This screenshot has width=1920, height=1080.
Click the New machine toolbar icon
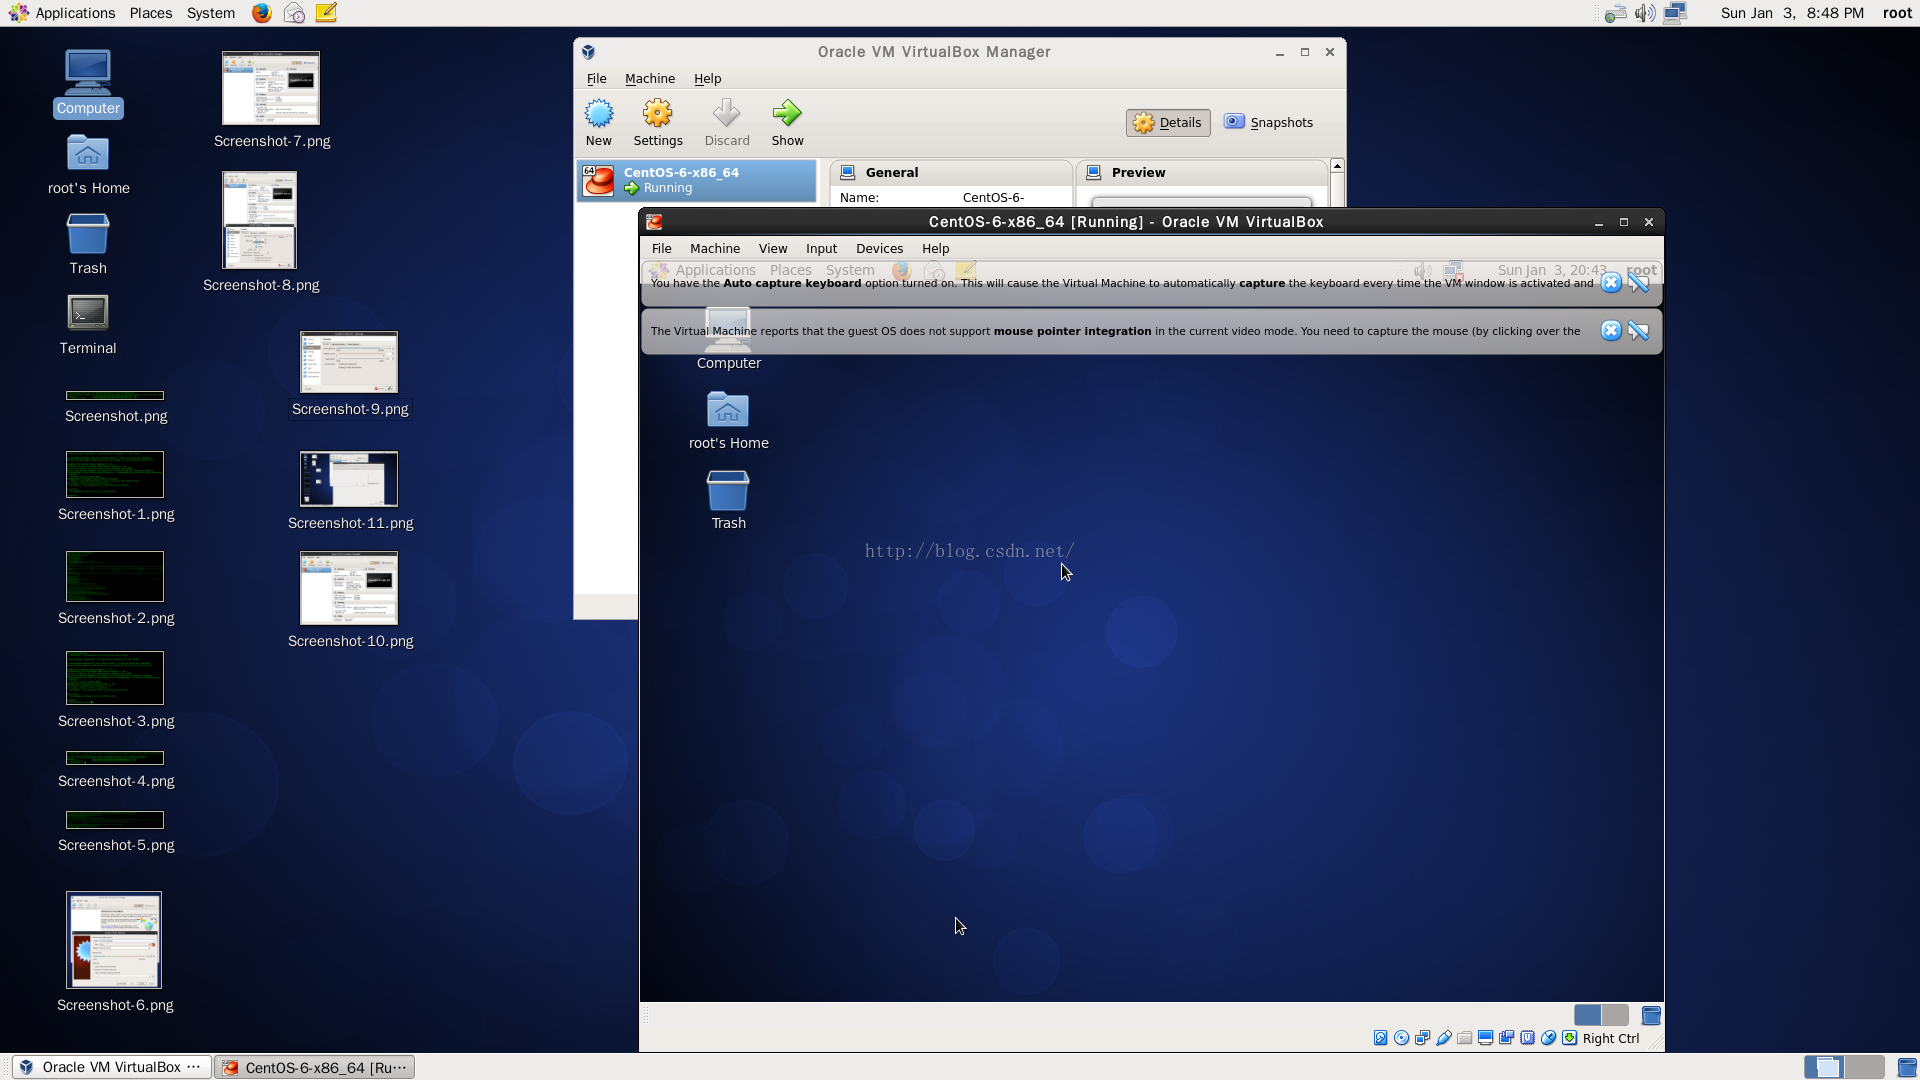598,123
